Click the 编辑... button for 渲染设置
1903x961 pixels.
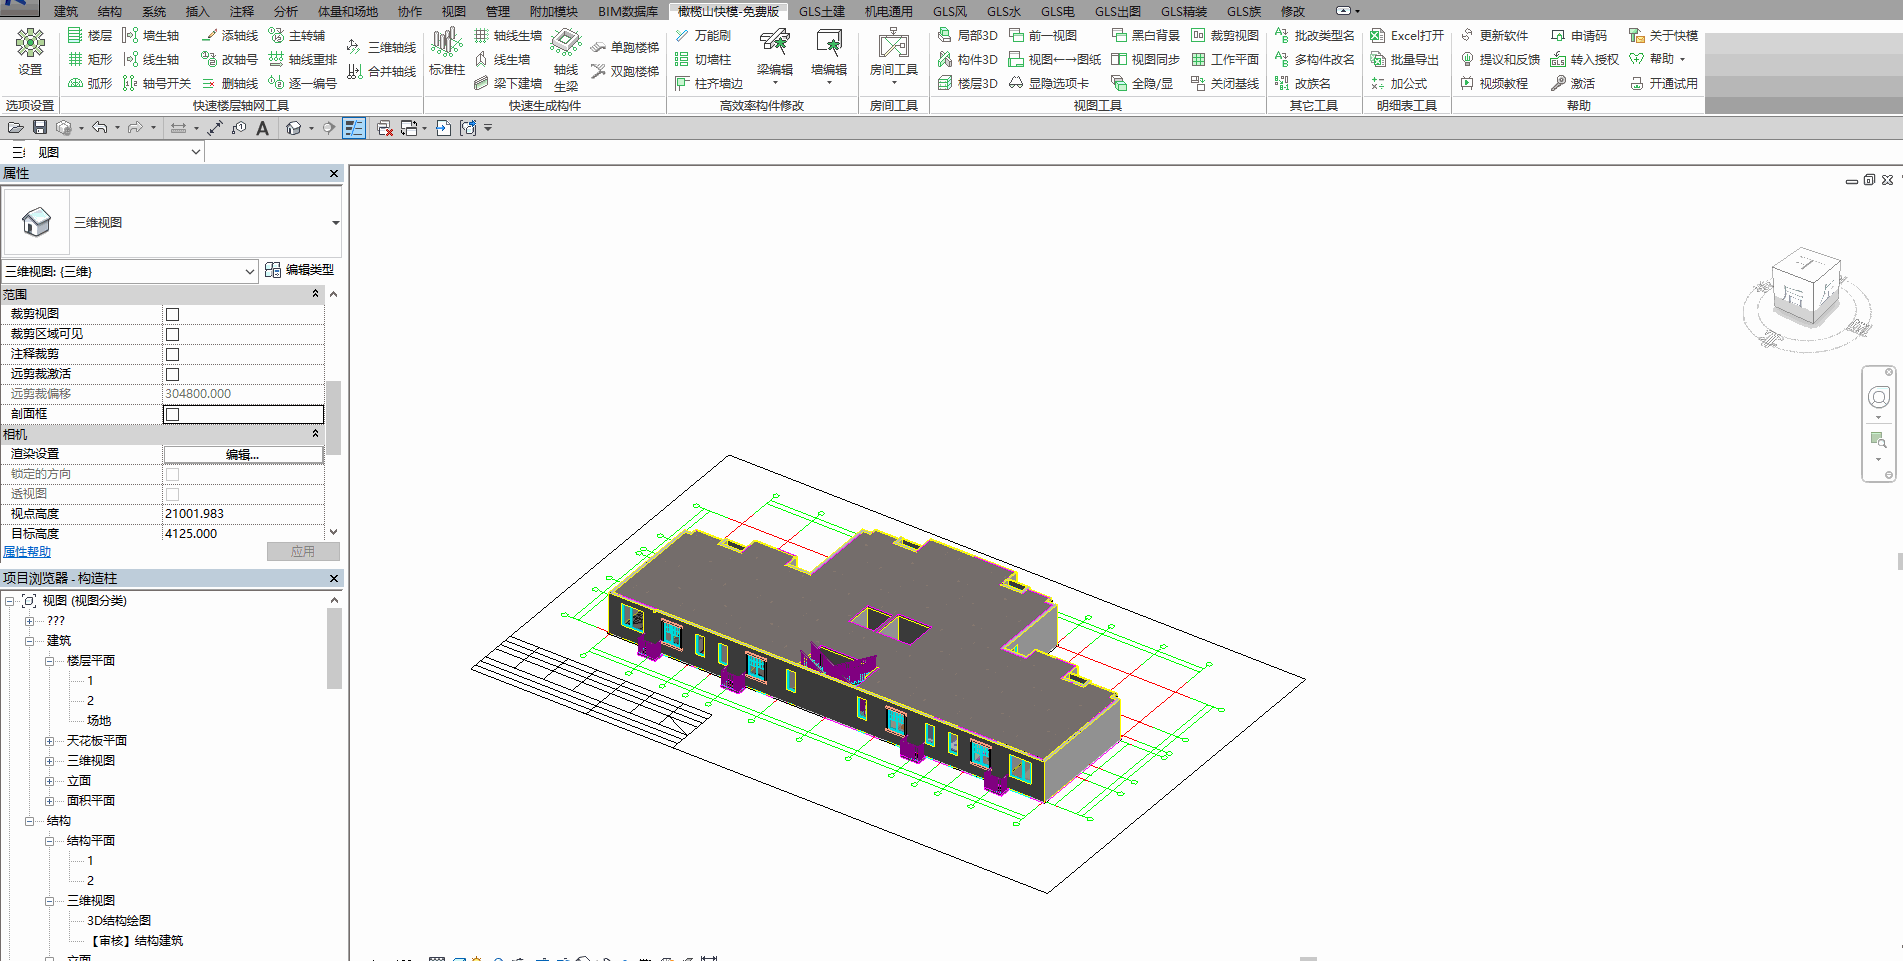point(243,454)
